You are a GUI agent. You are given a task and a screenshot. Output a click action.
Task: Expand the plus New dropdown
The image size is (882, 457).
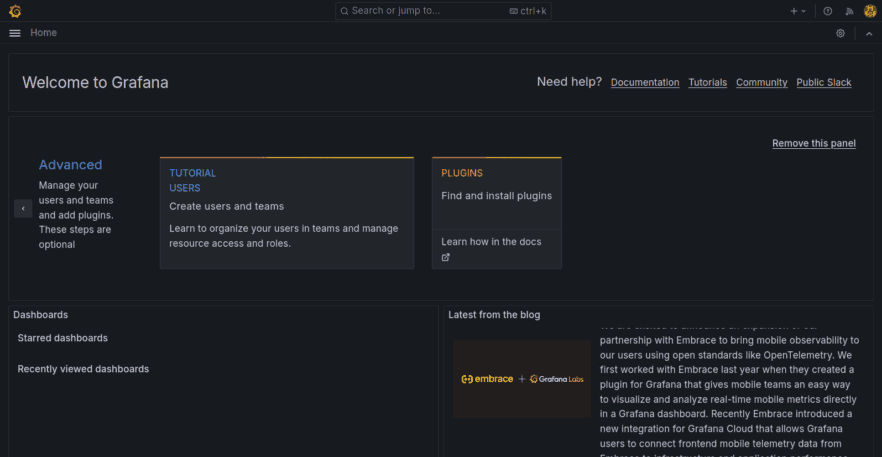pyautogui.click(x=797, y=11)
